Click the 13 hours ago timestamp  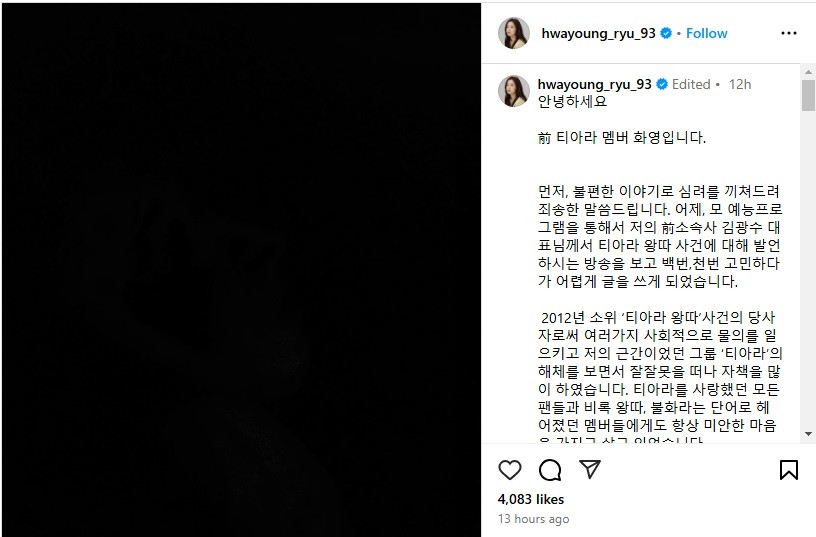pyautogui.click(x=533, y=519)
